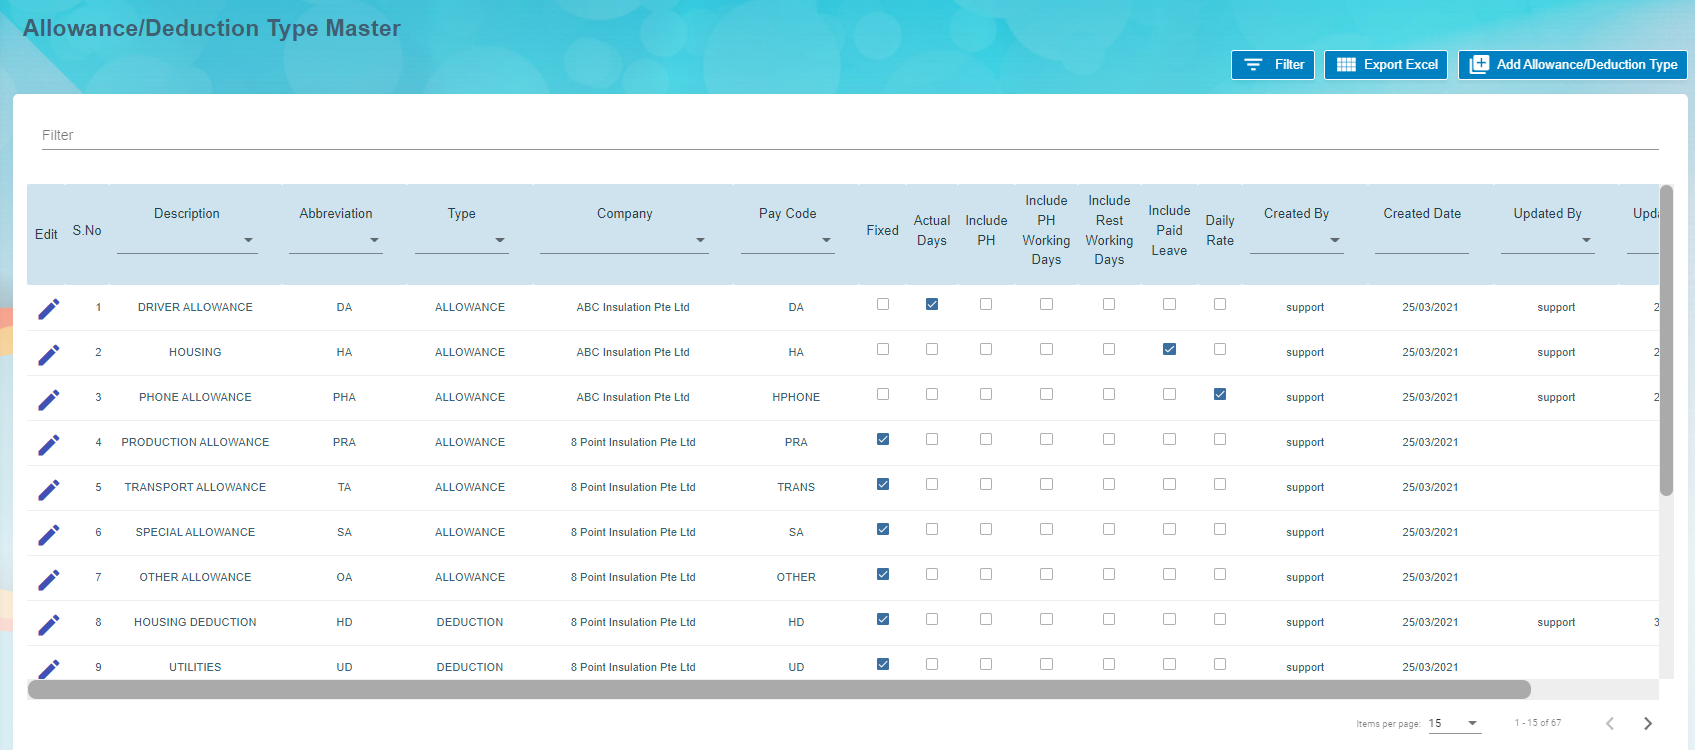Enable Fixed checkbox for DRIVER ALLOWANCE
This screenshot has width=1695, height=750.
[x=882, y=304]
